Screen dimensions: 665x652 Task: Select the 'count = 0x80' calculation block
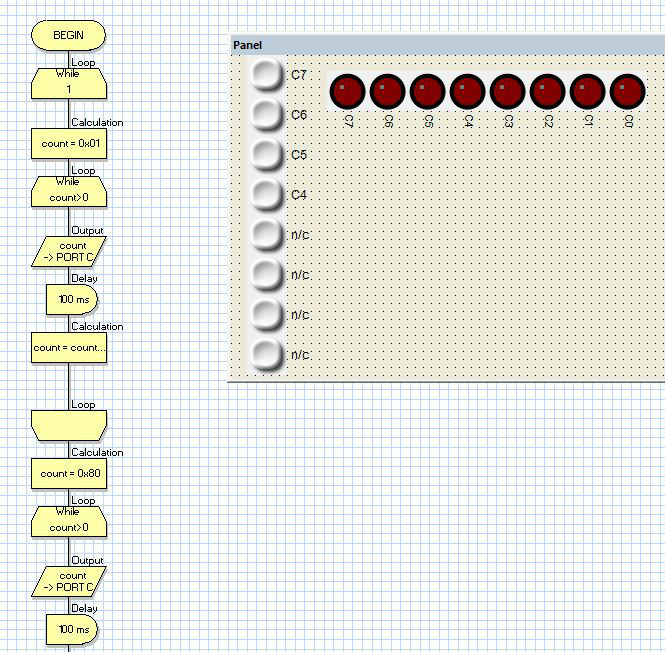(x=68, y=473)
